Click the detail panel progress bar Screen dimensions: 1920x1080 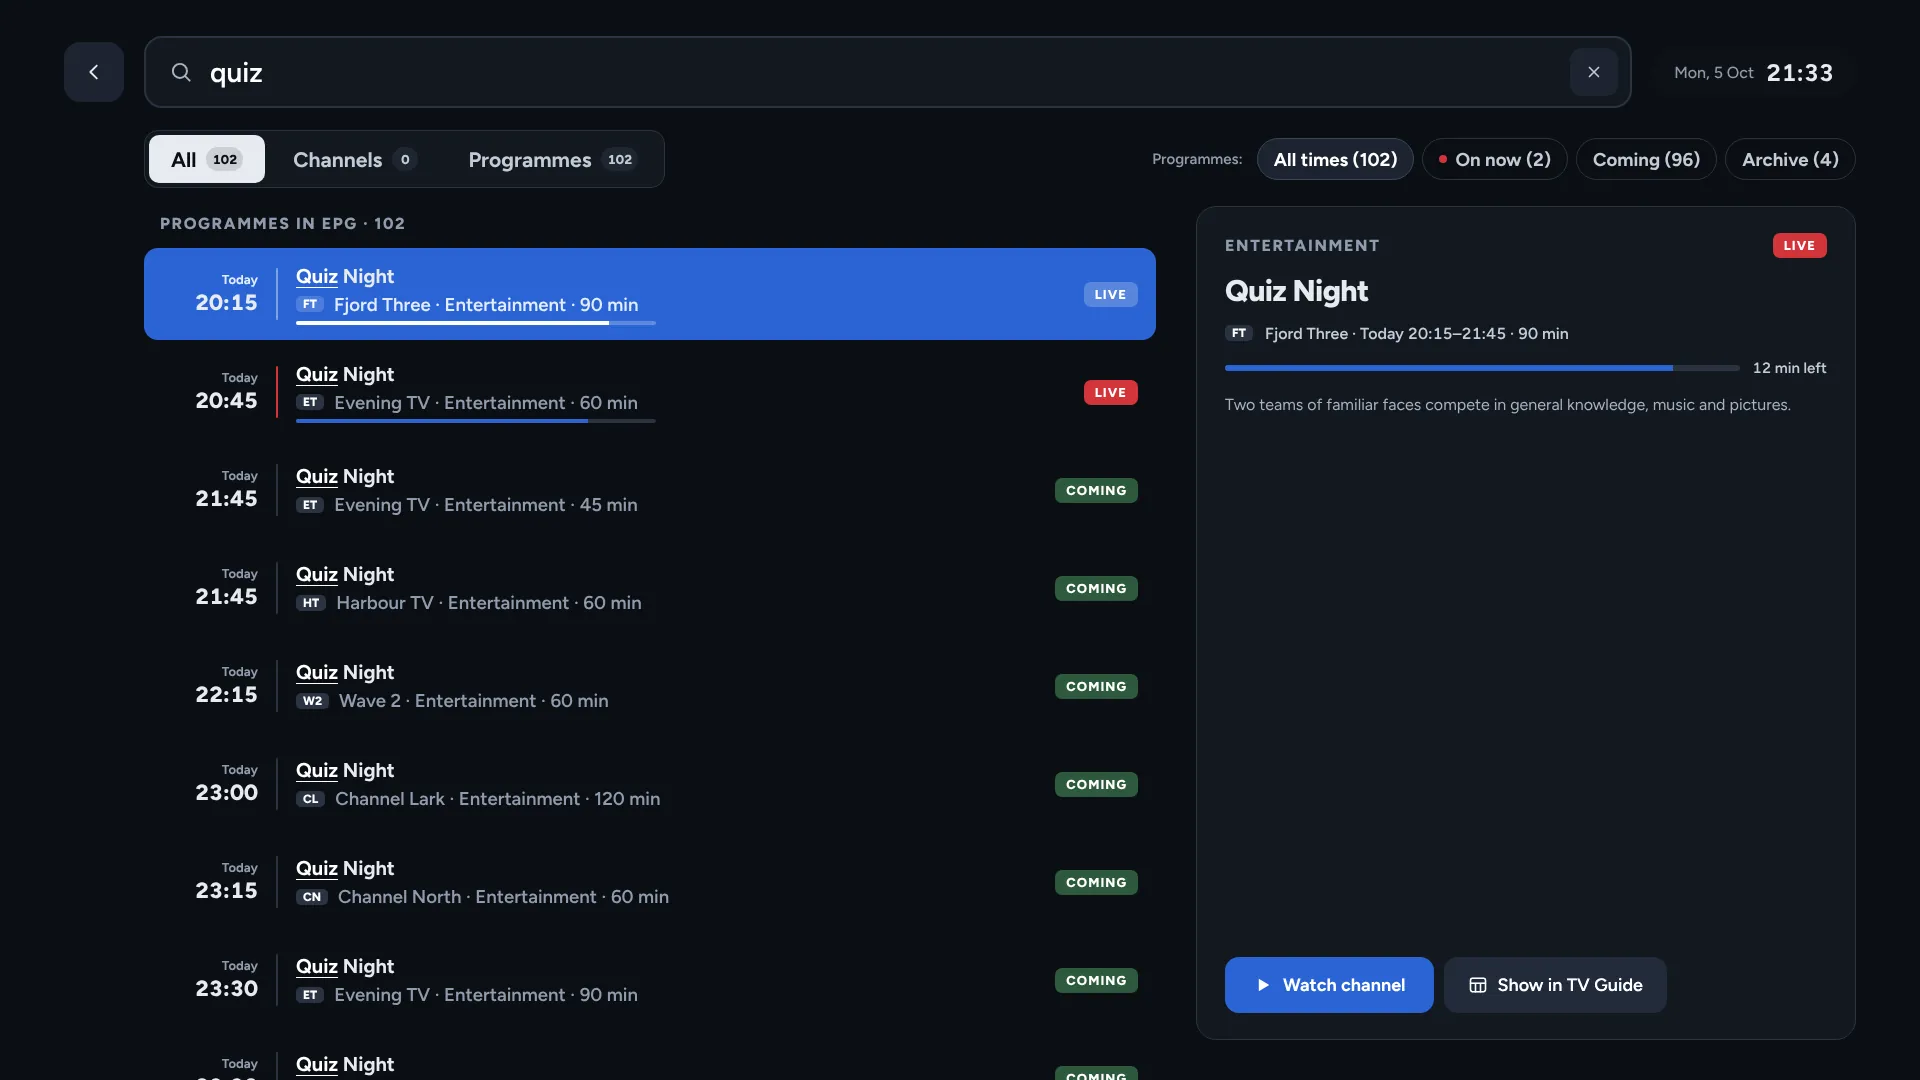click(1482, 368)
